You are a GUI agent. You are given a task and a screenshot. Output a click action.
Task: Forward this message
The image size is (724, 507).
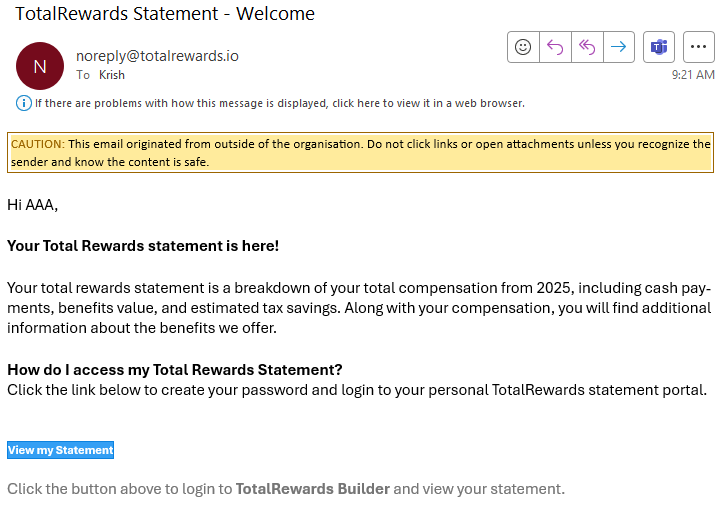click(x=619, y=47)
